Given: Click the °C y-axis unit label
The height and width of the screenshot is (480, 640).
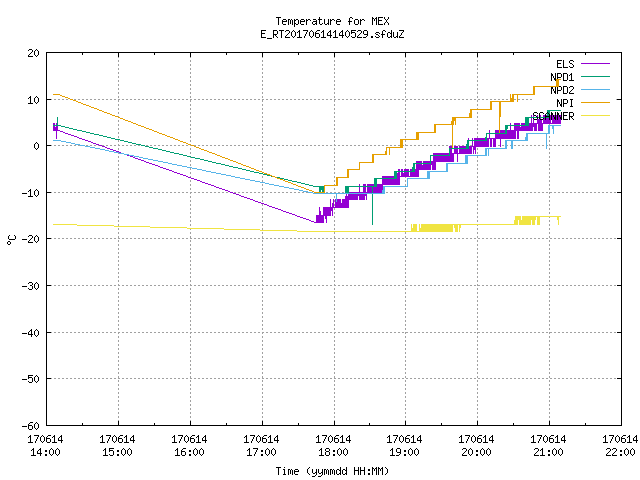Looking at the screenshot, I should (x=11, y=240).
